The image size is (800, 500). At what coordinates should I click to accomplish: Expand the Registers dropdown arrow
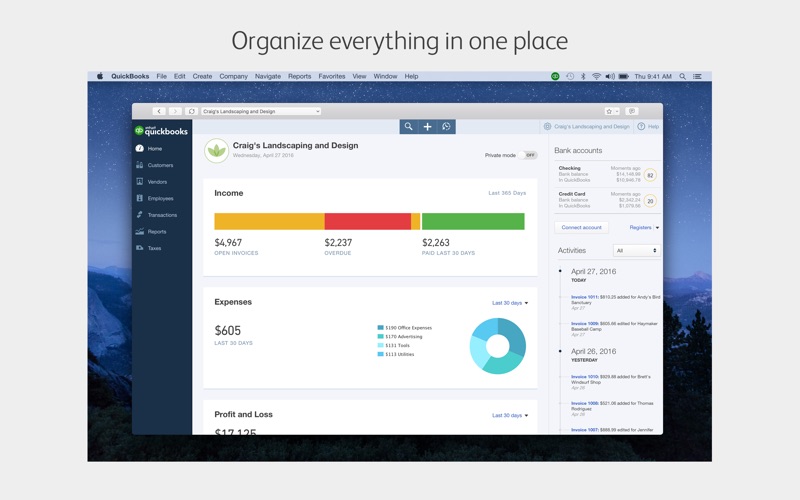(x=657, y=228)
